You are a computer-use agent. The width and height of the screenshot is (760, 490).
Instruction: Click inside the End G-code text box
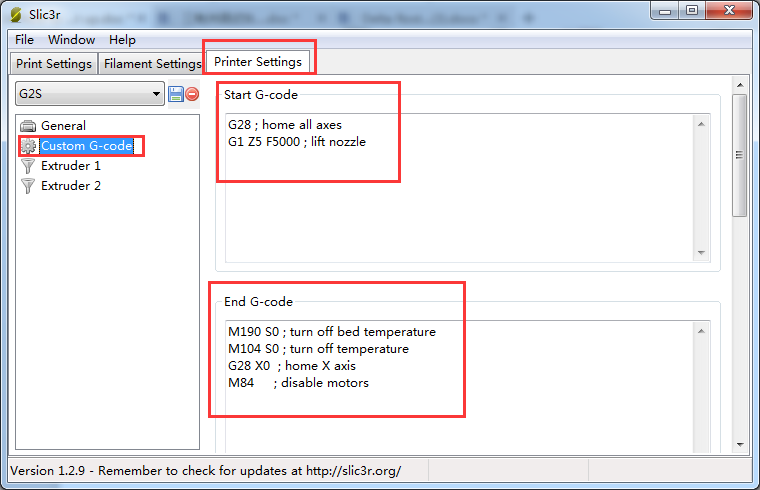[459, 387]
